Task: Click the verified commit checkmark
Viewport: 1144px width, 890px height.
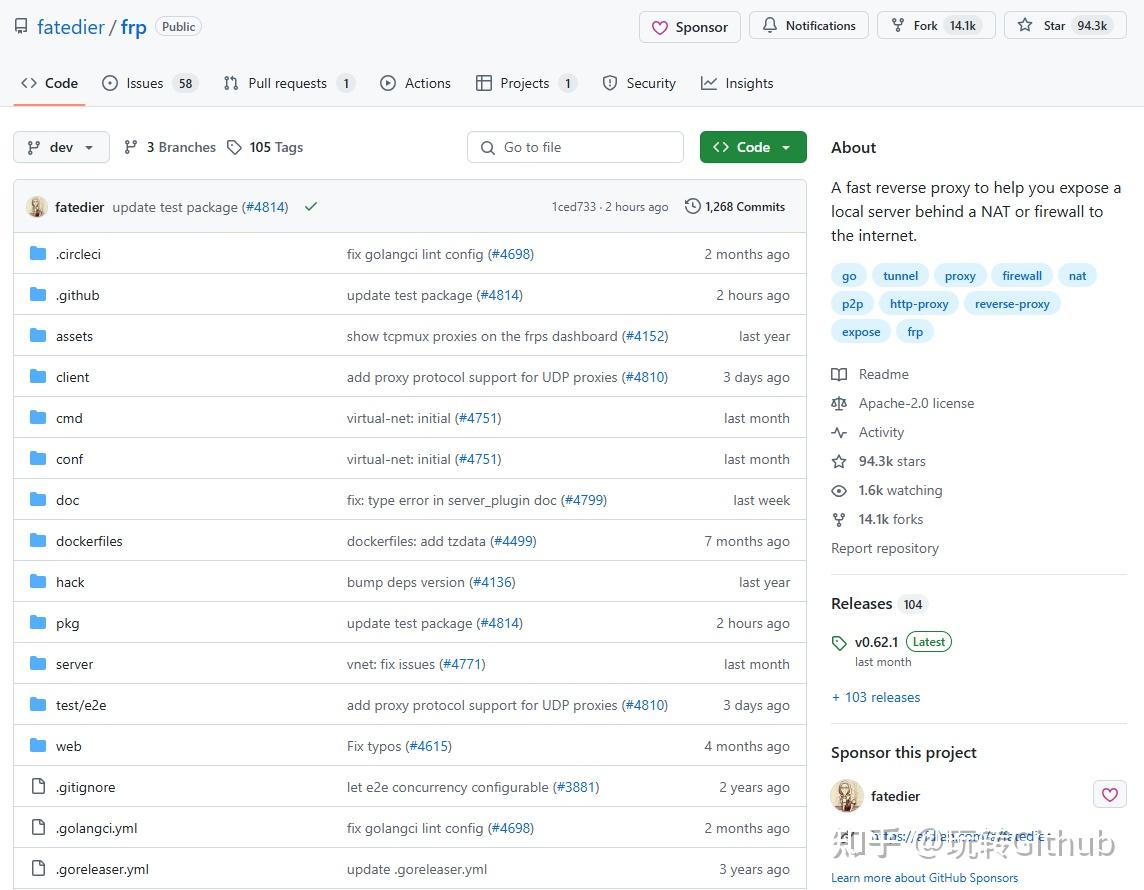Action: [310, 207]
